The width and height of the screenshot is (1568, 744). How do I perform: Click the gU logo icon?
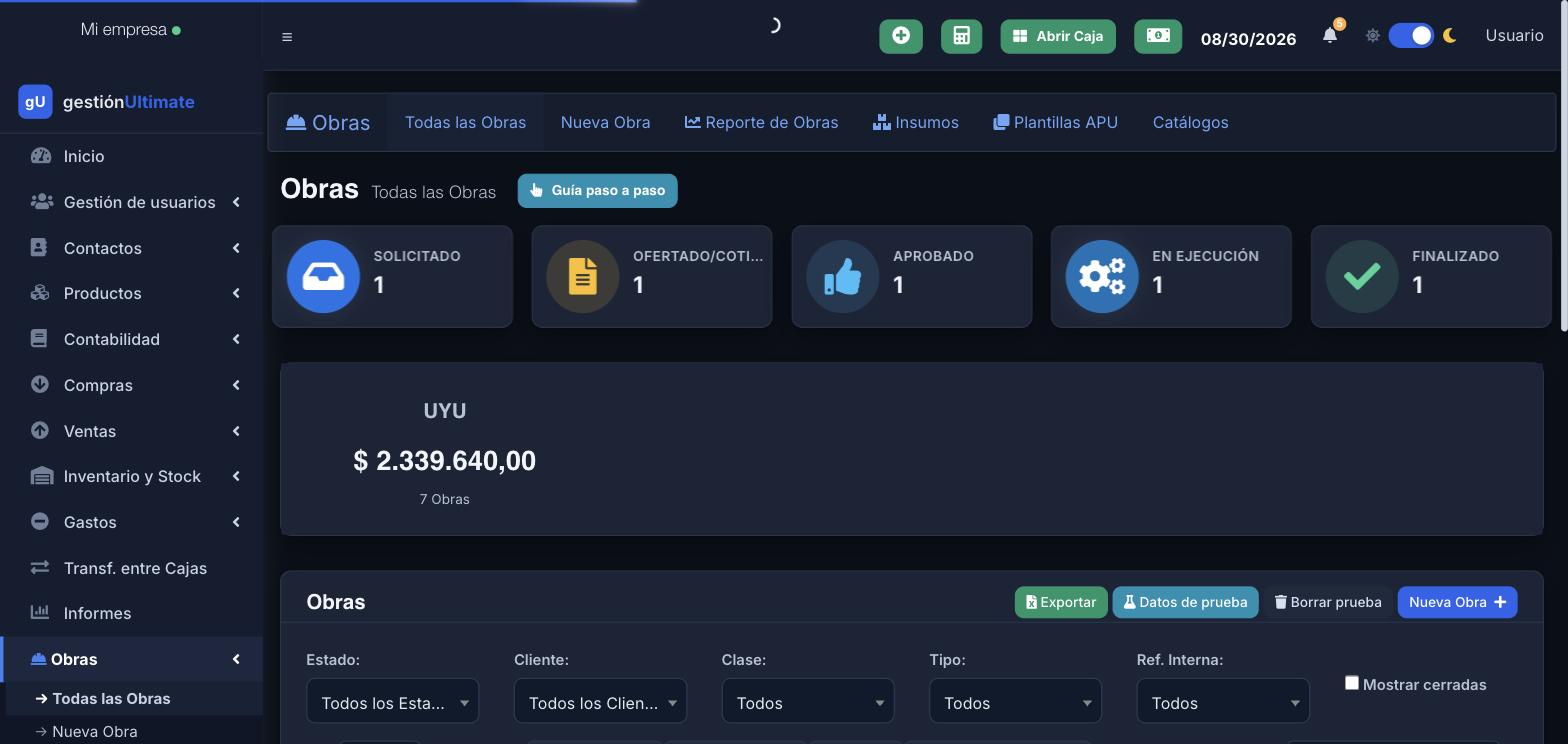(x=35, y=101)
